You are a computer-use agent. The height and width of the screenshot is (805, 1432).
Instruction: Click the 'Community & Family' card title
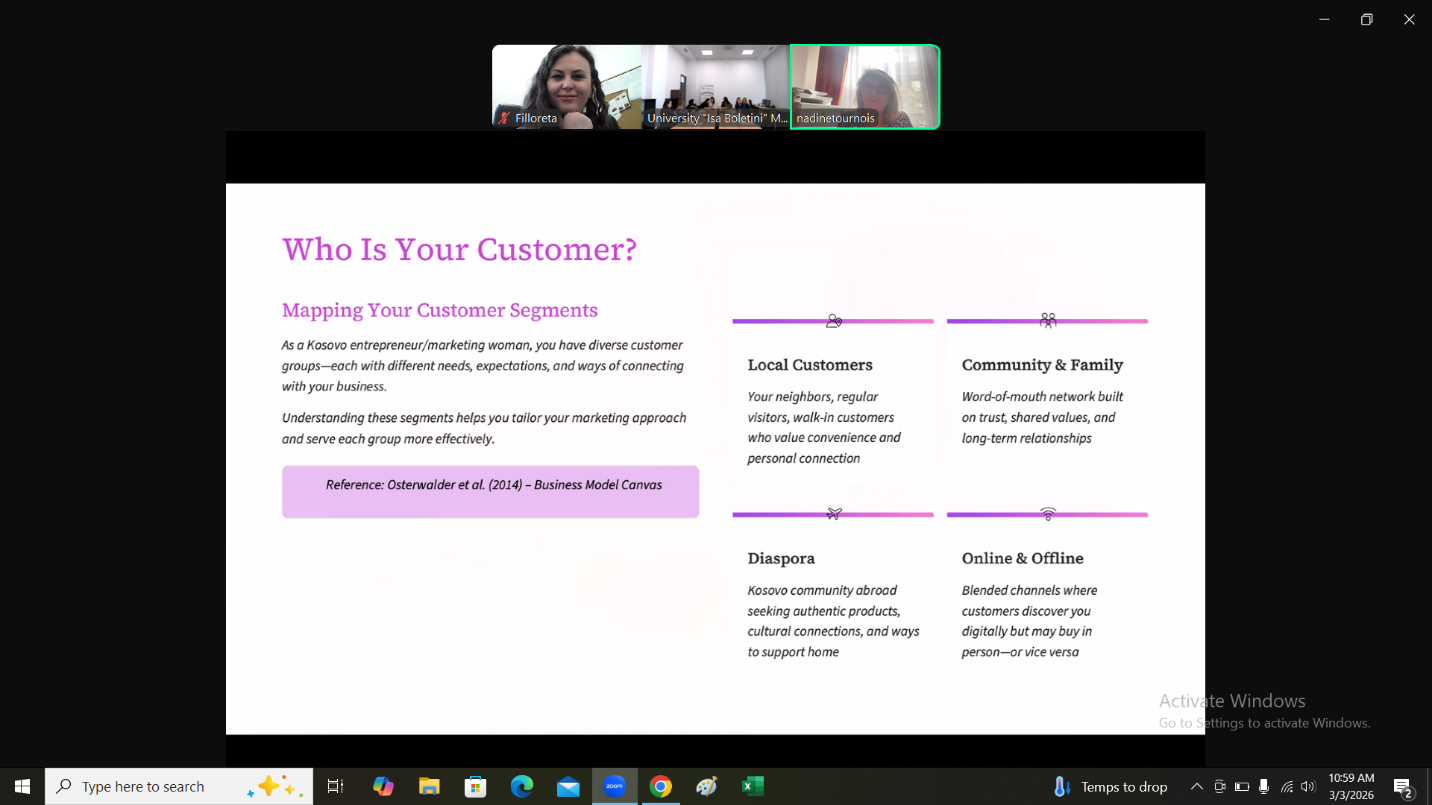(x=1042, y=365)
